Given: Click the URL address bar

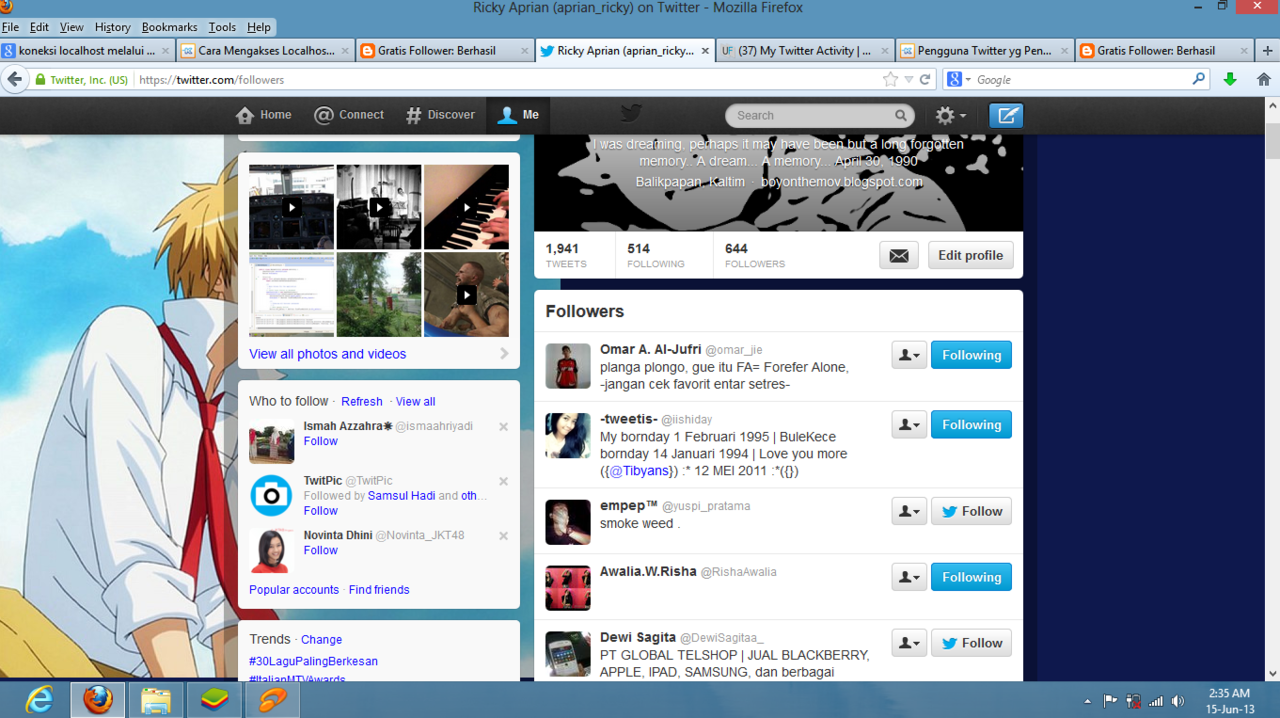Looking at the screenshot, I should coord(510,80).
